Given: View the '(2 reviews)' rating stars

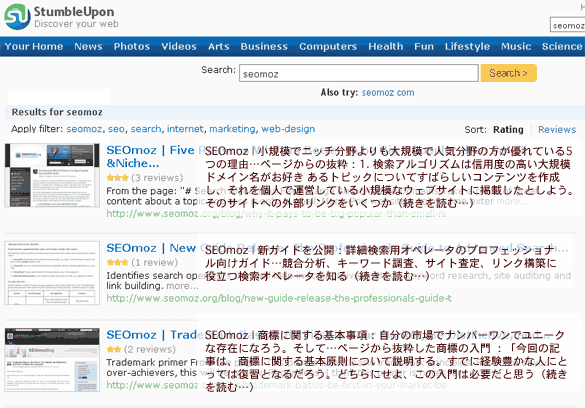Looking at the screenshot, I should point(113,349).
